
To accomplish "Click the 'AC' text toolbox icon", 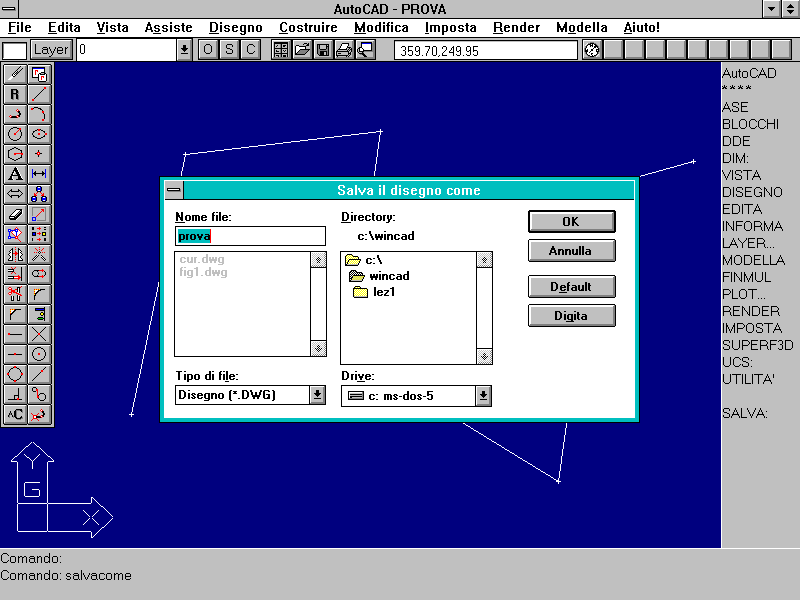I will coord(15,414).
